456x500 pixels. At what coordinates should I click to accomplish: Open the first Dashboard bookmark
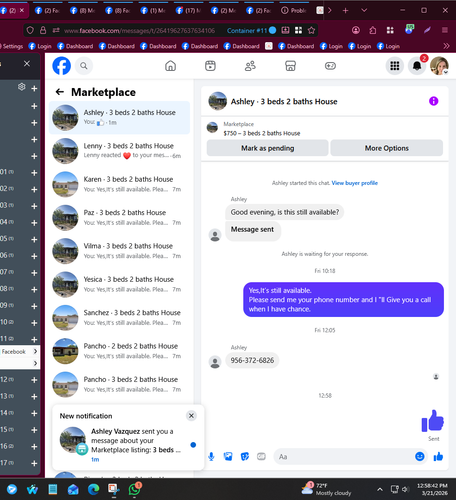(75, 46)
